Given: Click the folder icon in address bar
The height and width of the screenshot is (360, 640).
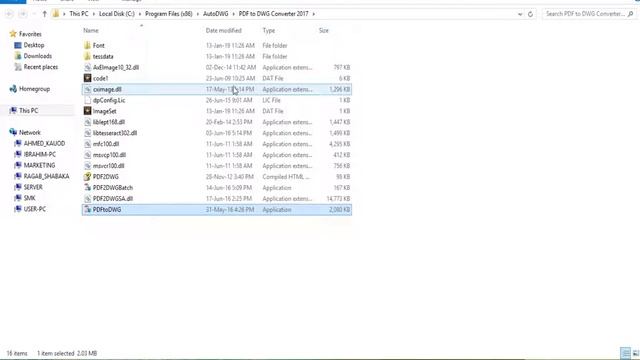Looking at the screenshot, I should [56, 14].
